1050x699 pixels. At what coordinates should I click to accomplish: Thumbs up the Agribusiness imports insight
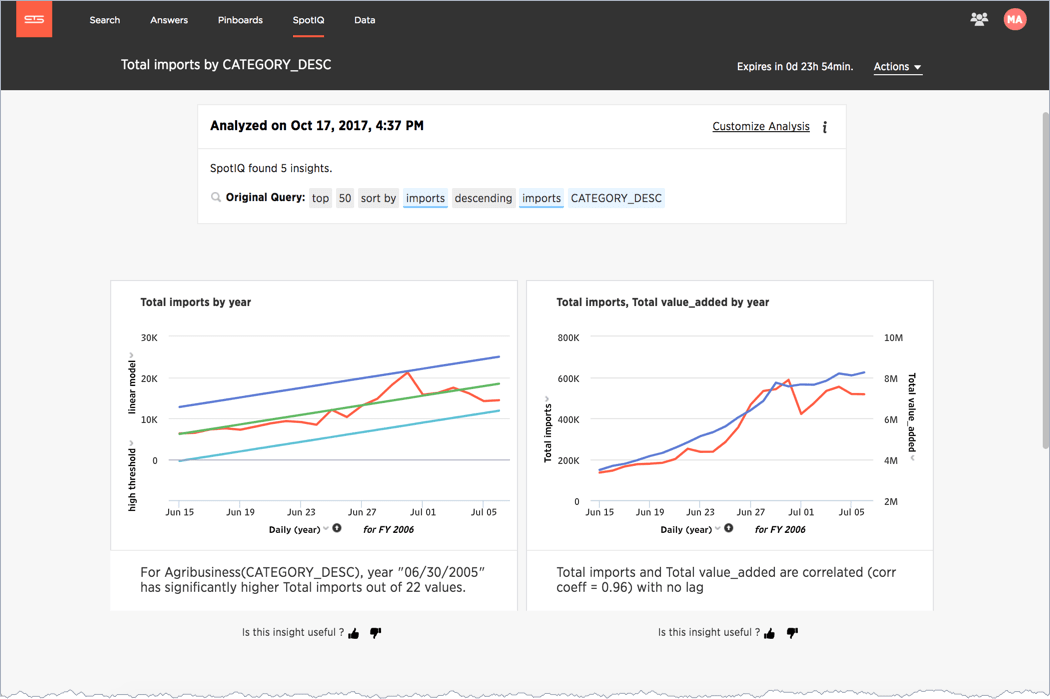click(354, 633)
